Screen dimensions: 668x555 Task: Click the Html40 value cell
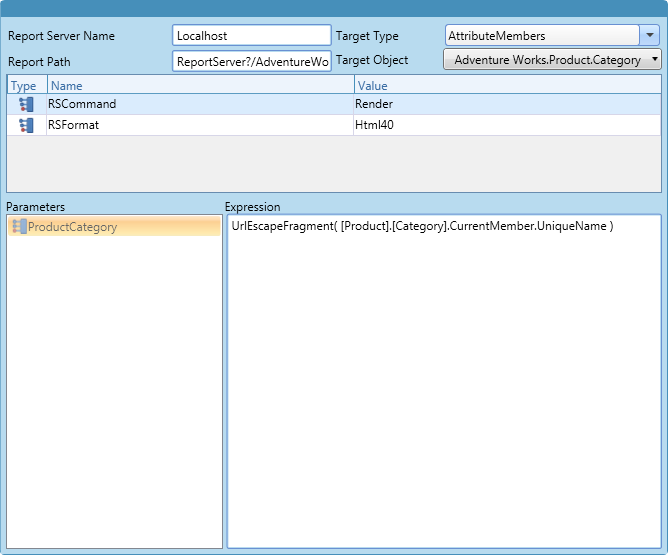pyautogui.click(x=507, y=125)
